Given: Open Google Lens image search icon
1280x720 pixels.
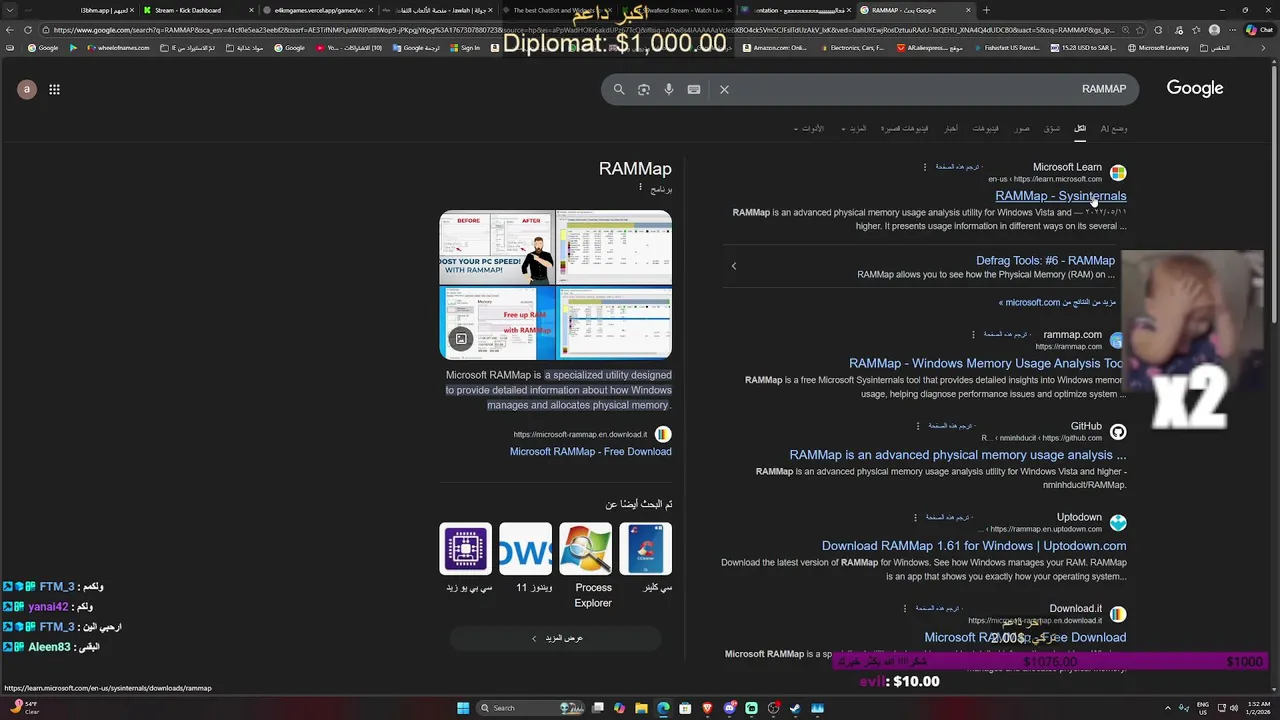Looking at the screenshot, I should click(x=644, y=89).
